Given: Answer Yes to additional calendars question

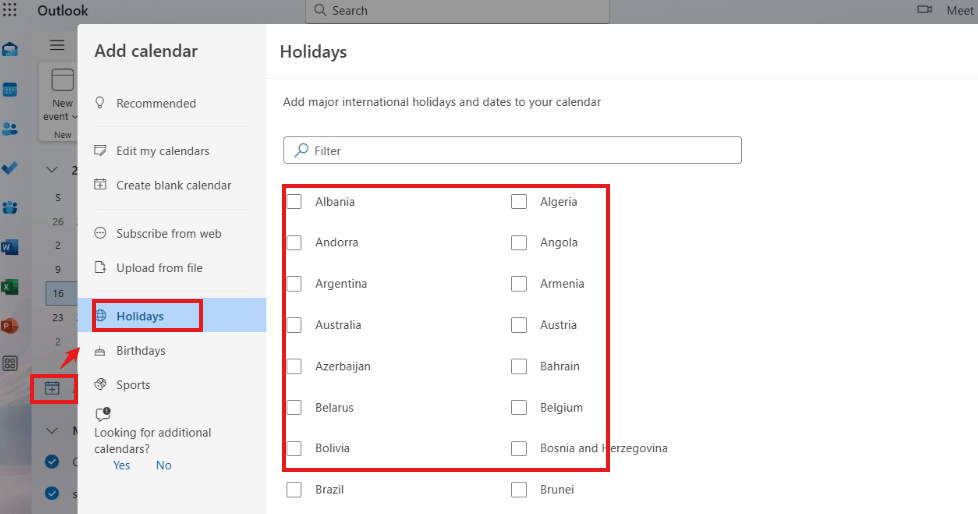Looking at the screenshot, I should (x=122, y=465).
